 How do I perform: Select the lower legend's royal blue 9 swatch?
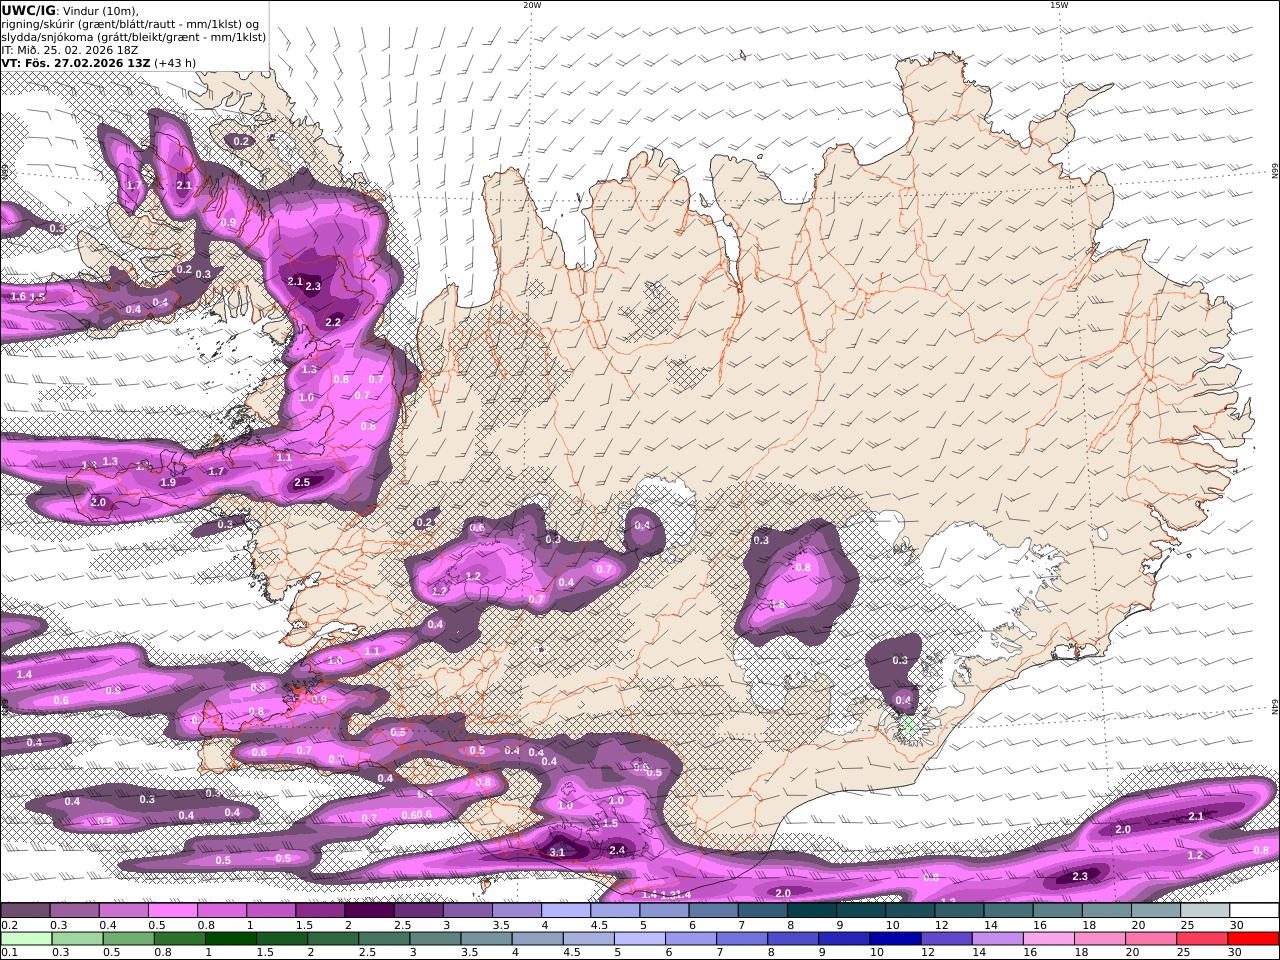tap(844, 938)
